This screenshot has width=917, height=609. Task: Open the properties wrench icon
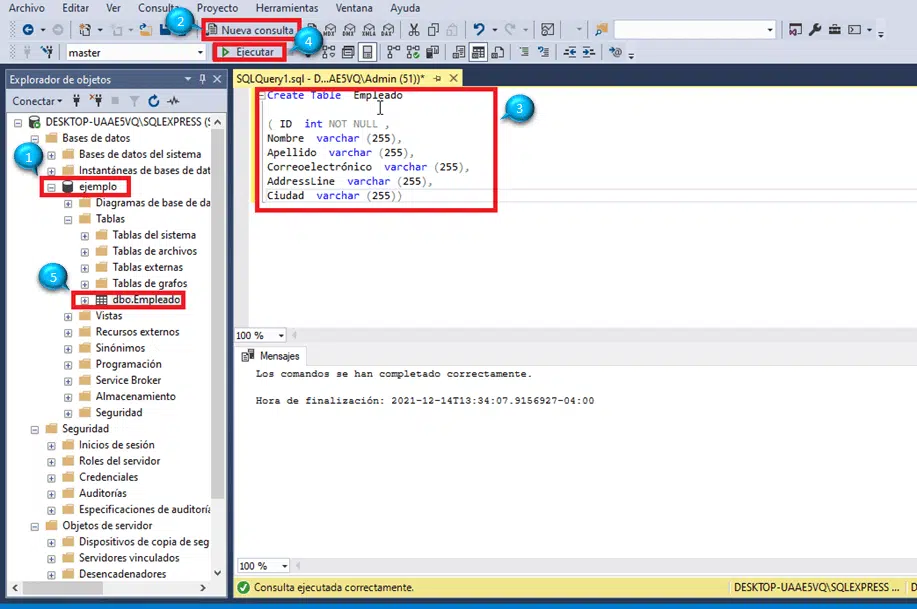tap(814, 30)
